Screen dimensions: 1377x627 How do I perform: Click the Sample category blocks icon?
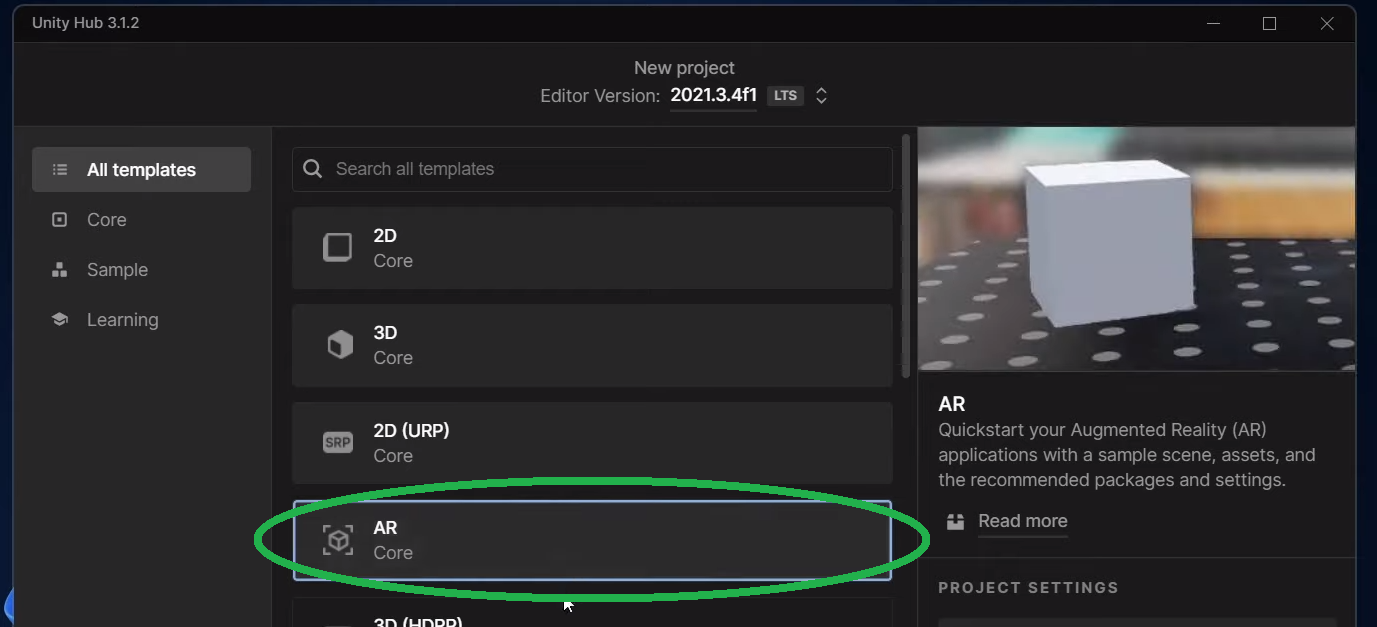[60, 270]
